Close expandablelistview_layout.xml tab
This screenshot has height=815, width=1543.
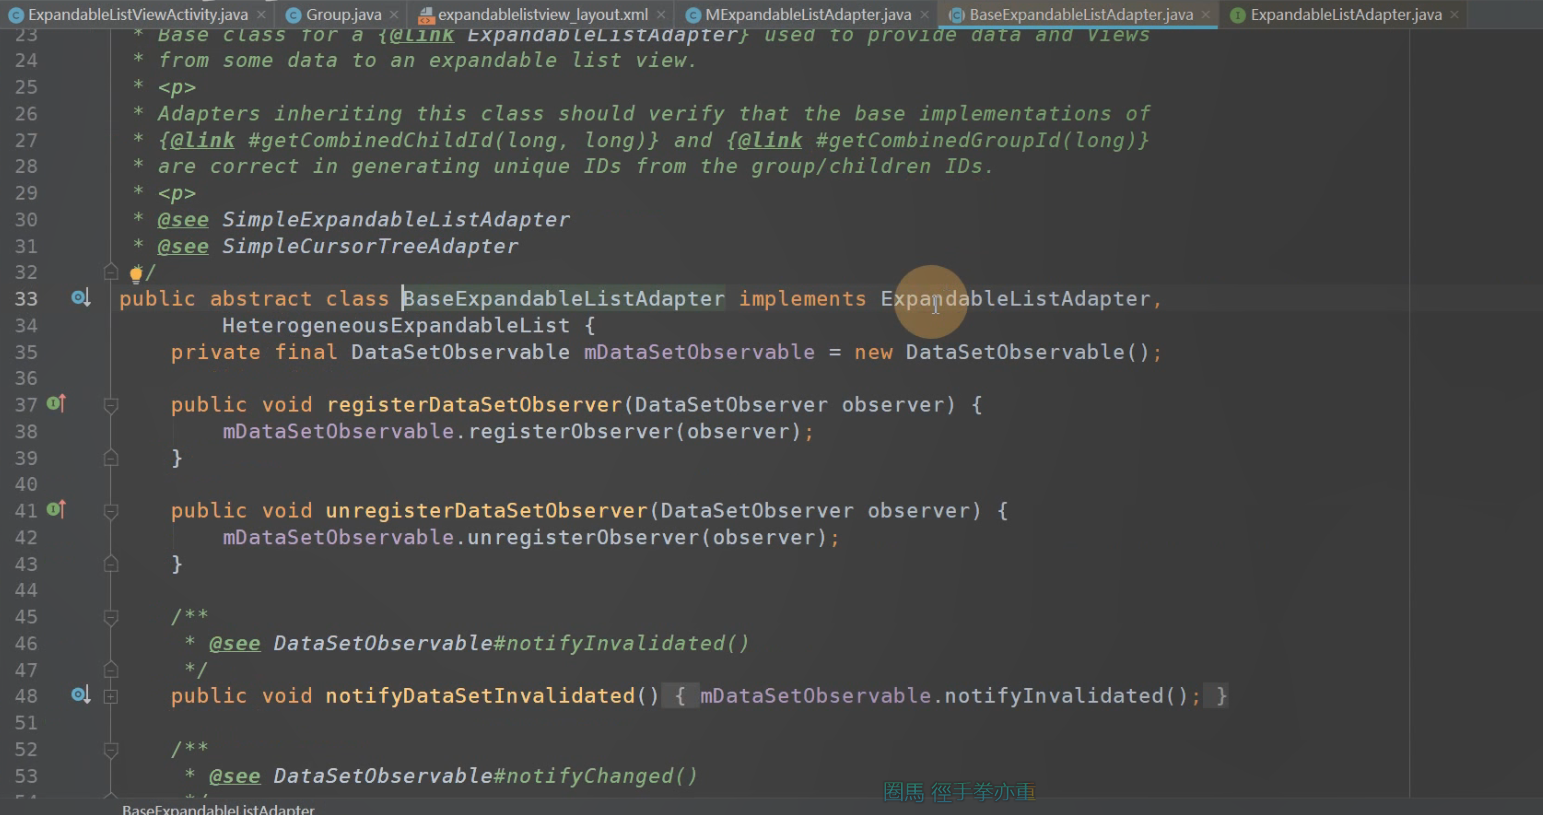(661, 15)
